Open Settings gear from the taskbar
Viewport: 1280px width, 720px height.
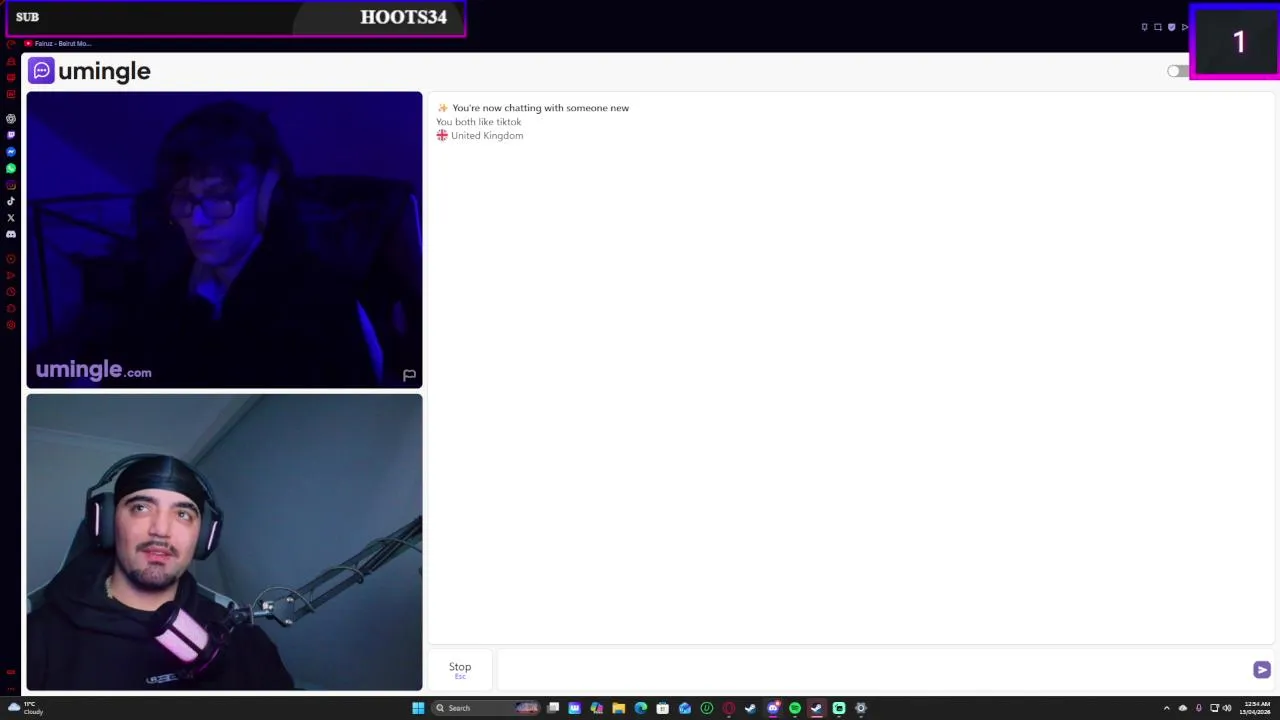pos(860,708)
